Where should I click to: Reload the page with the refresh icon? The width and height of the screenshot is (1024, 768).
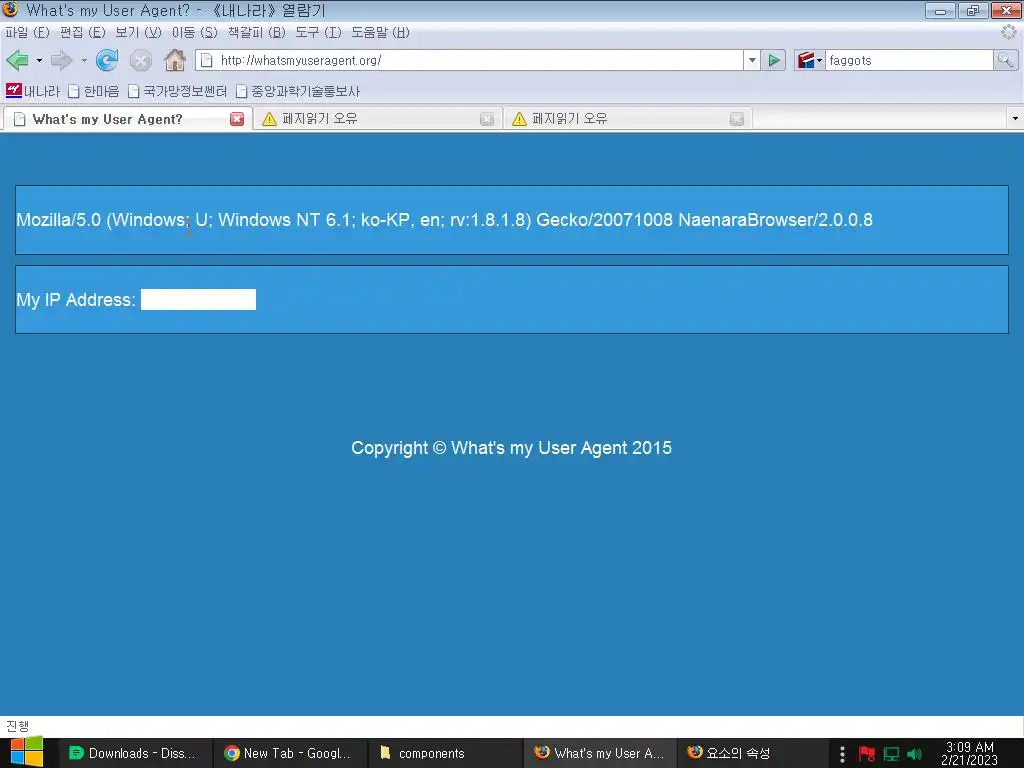point(107,60)
